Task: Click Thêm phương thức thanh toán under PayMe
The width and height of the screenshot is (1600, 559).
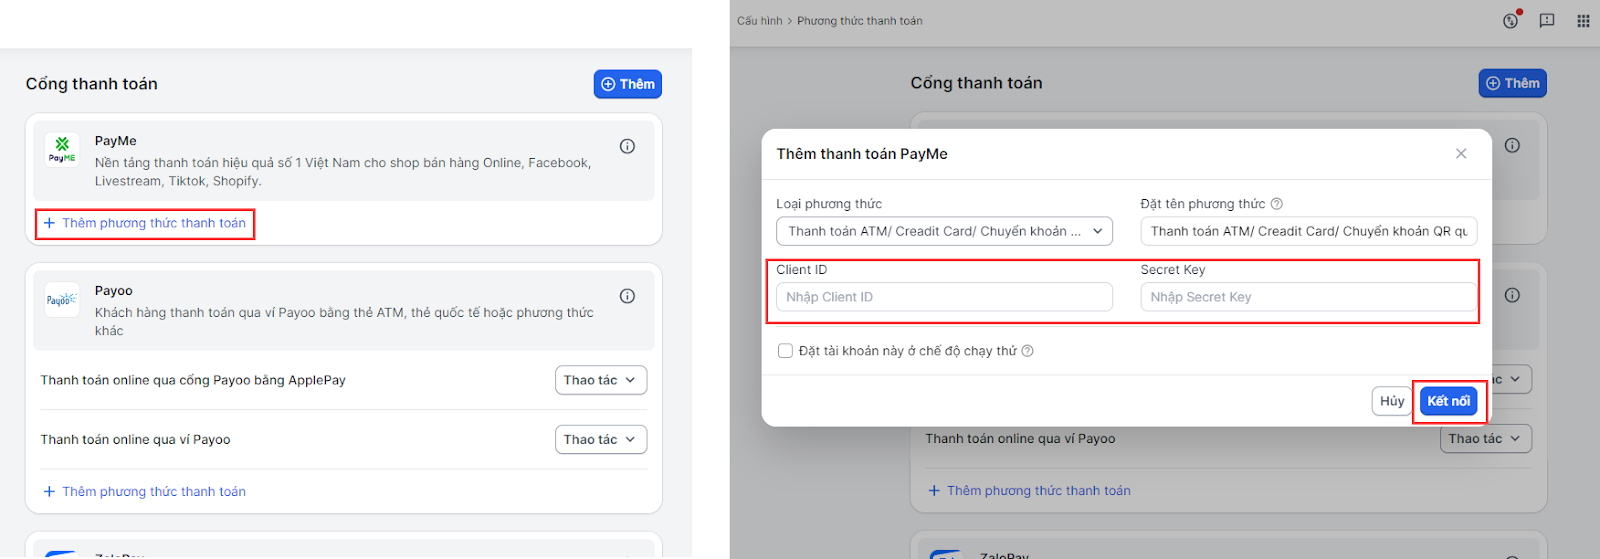Action: coord(145,223)
